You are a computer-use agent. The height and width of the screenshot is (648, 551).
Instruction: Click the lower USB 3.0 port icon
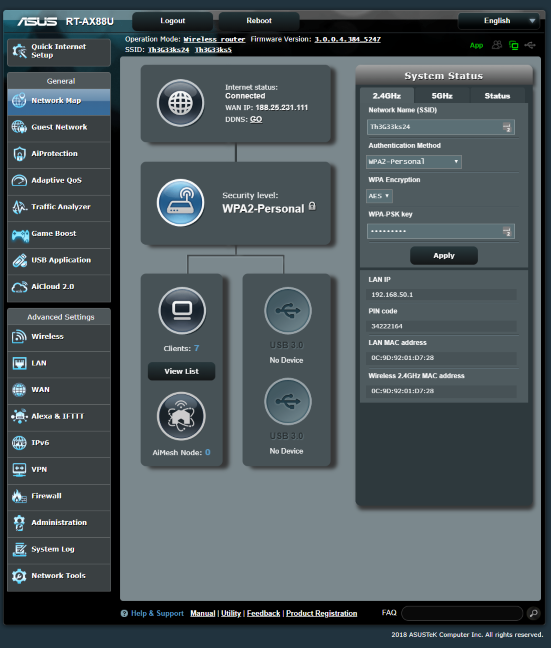point(288,401)
